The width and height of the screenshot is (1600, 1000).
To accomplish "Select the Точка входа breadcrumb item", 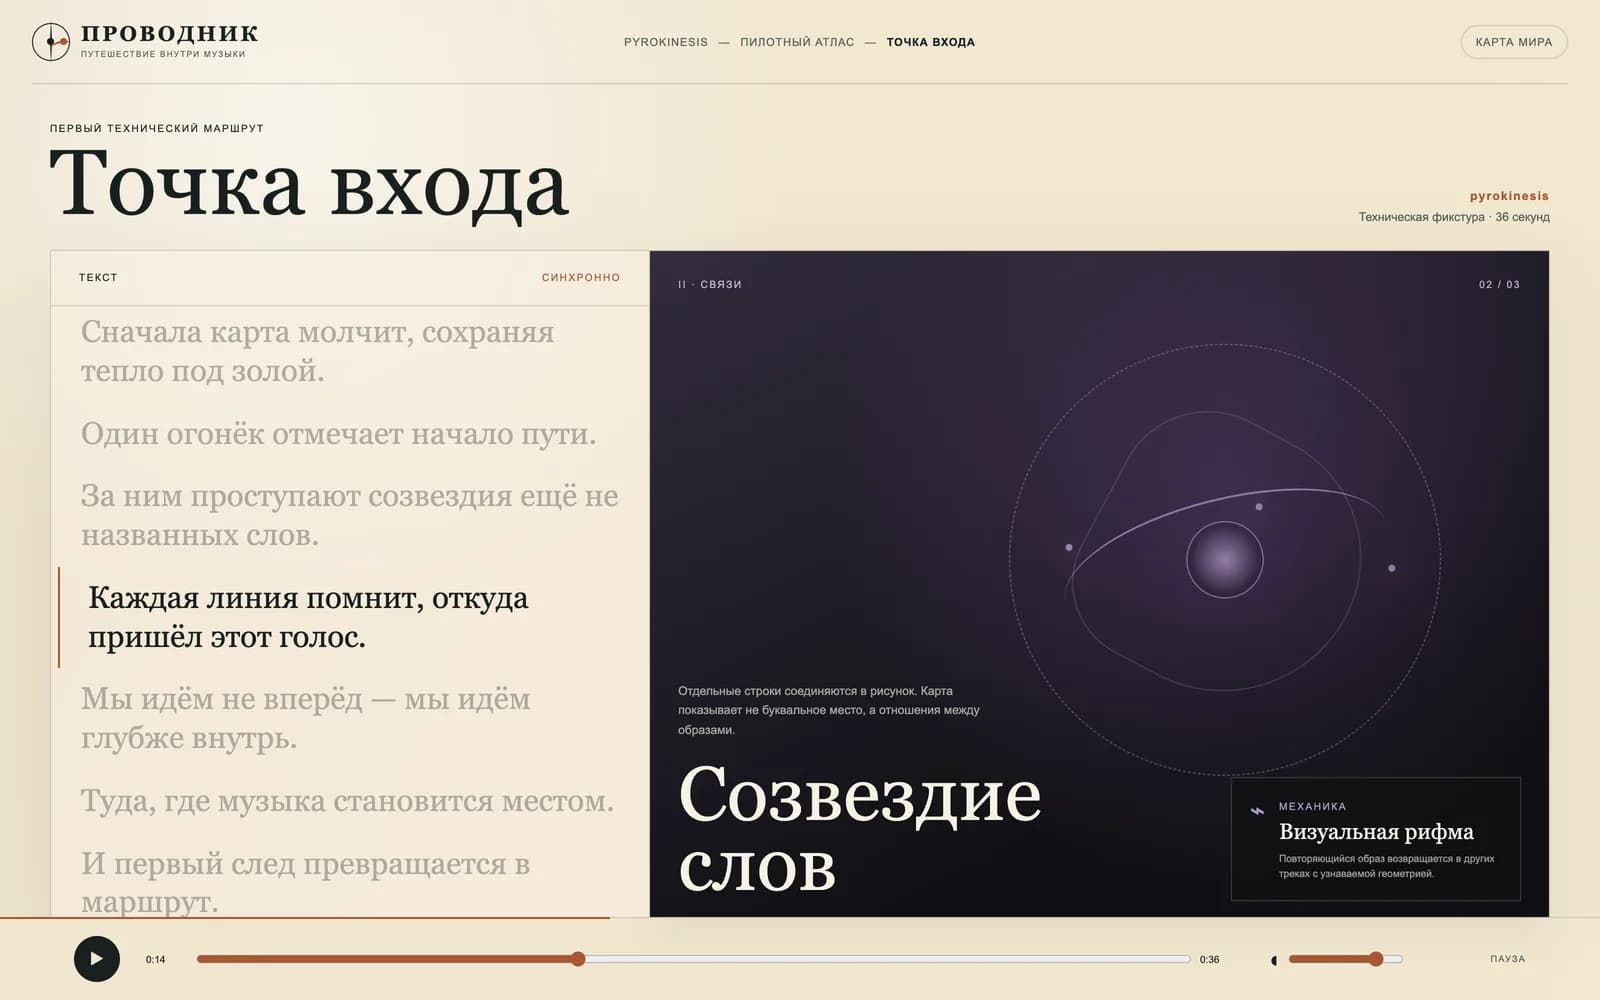I will 930,42.
